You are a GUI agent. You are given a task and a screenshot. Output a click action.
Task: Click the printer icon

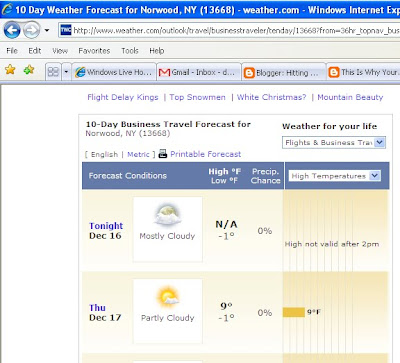coord(162,154)
